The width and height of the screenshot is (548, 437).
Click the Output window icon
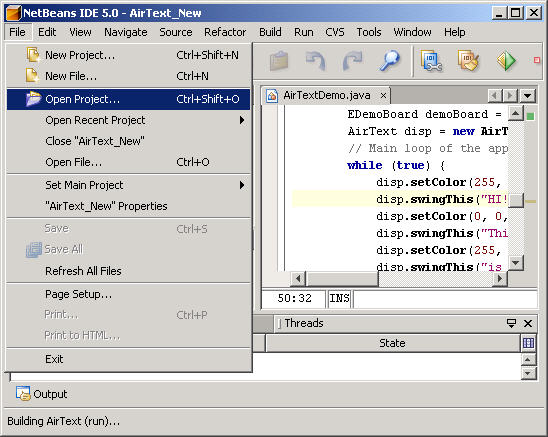(x=23, y=394)
